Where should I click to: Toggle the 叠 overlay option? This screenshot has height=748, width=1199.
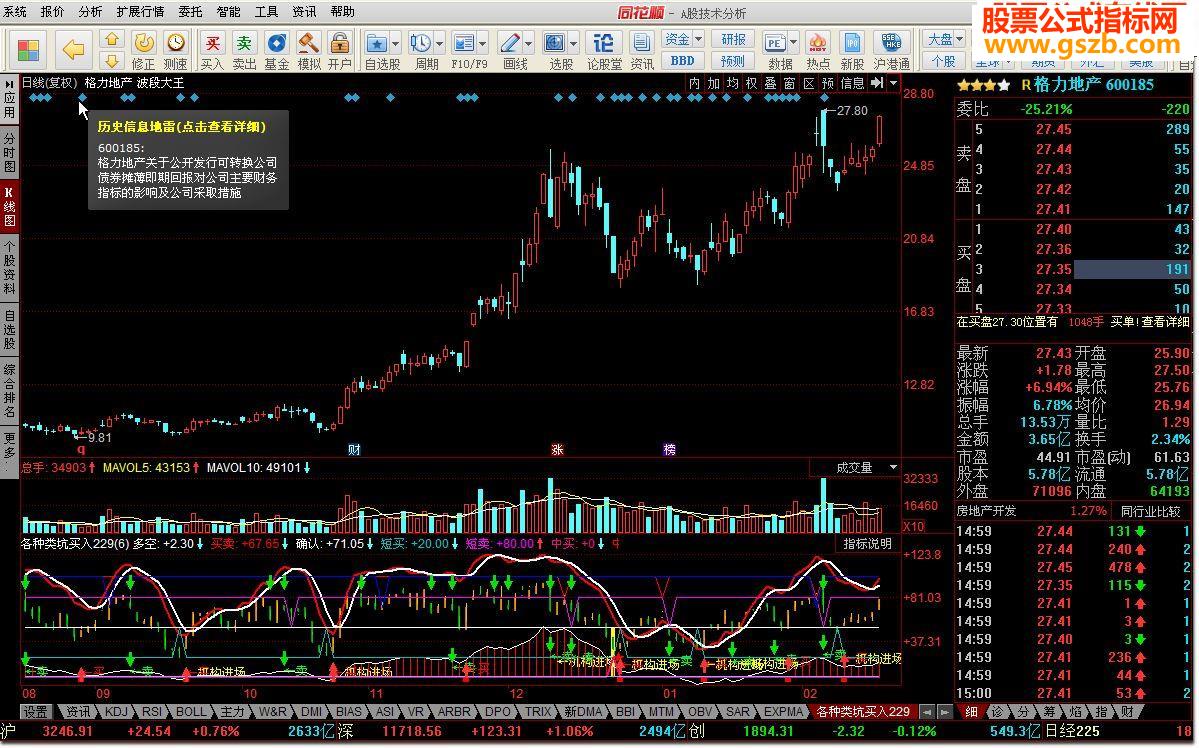[x=771, y=83]
